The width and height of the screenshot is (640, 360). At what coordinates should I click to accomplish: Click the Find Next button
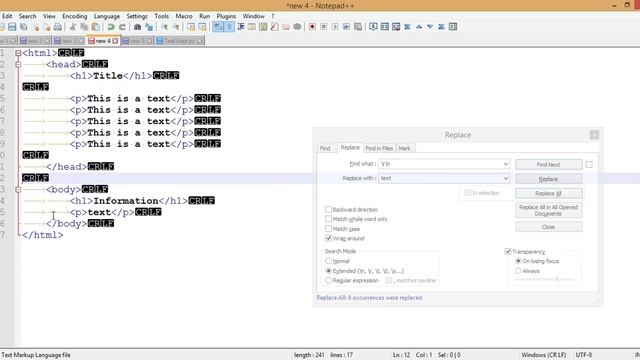pyautogui.click(x=549, y=164)
